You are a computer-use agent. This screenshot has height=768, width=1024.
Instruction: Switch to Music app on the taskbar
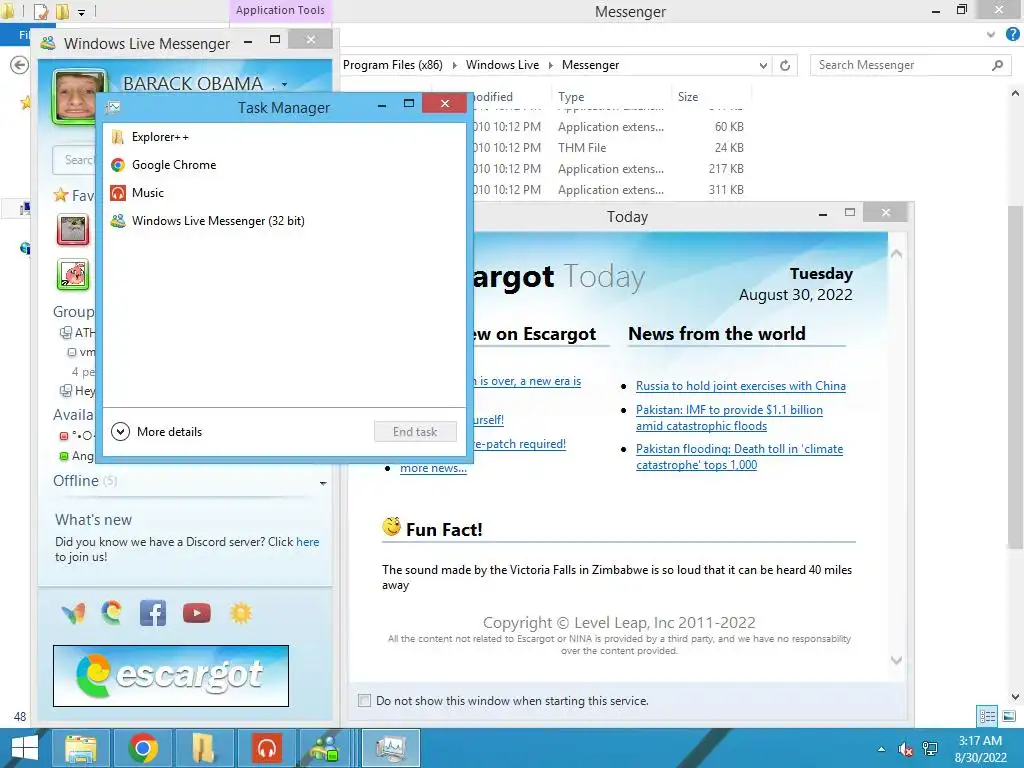pos(266,748)
